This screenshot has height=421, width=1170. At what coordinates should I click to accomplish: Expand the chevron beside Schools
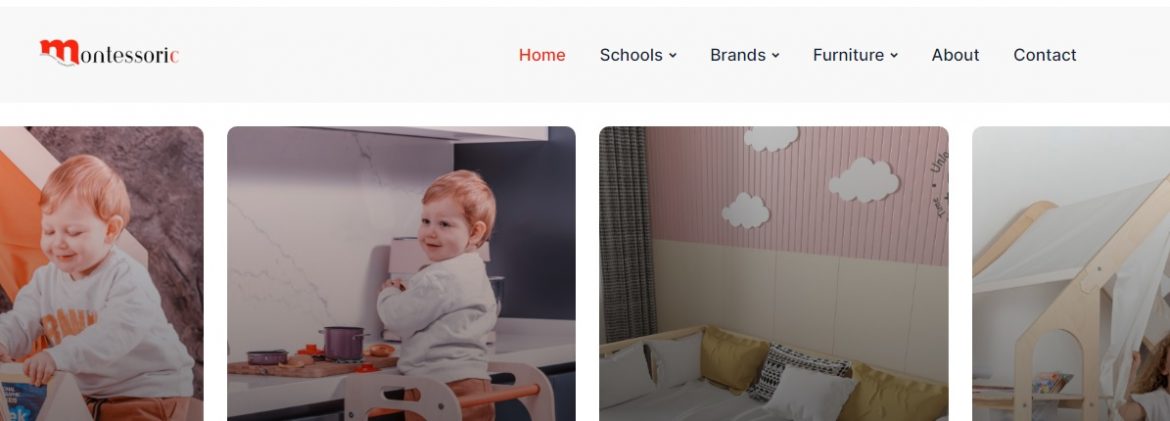tap(672, 55)
